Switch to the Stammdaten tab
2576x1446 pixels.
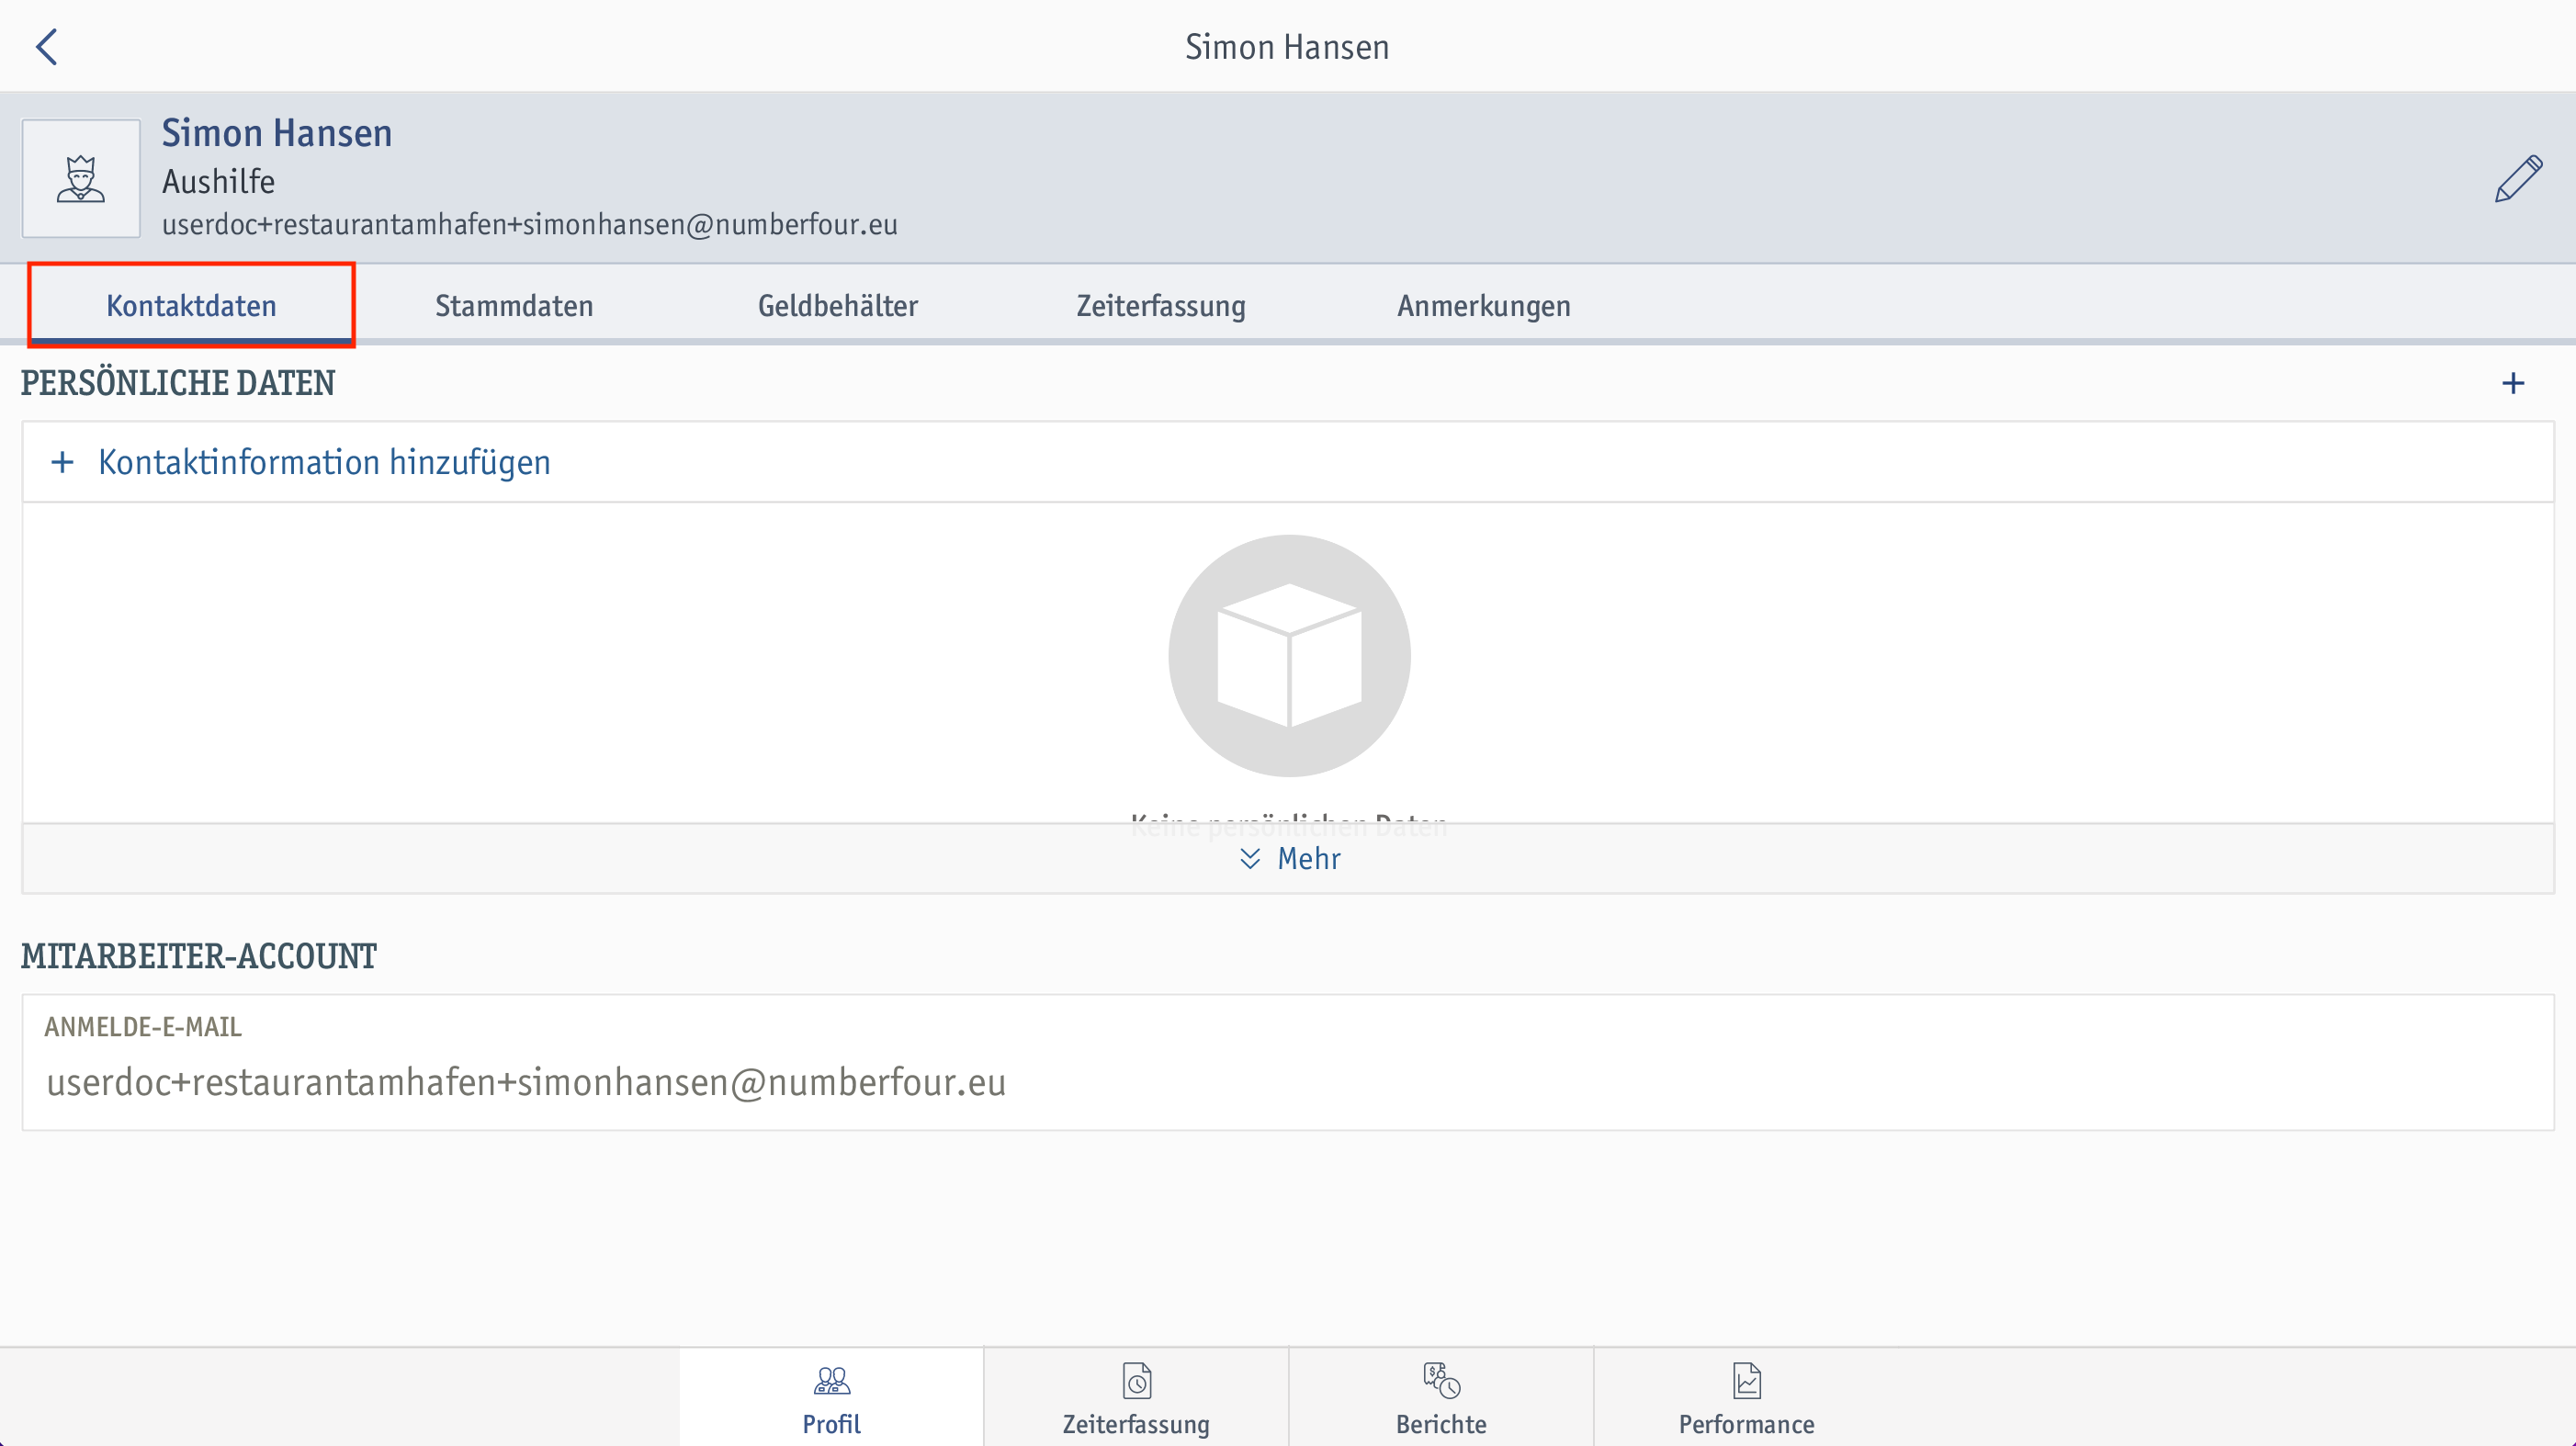513,304
